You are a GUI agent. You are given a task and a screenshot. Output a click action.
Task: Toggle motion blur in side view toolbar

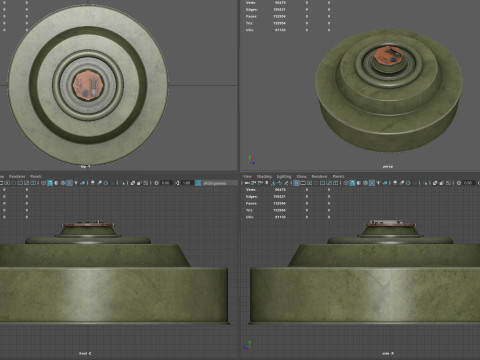click(x=402, y=183)
